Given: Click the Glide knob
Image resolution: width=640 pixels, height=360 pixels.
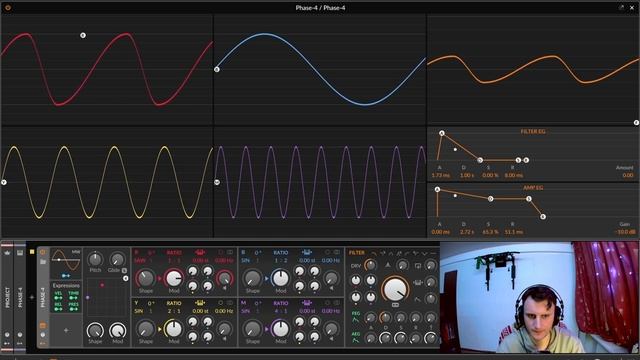Looking at the screenshot, I should click(x=117, y=259).
